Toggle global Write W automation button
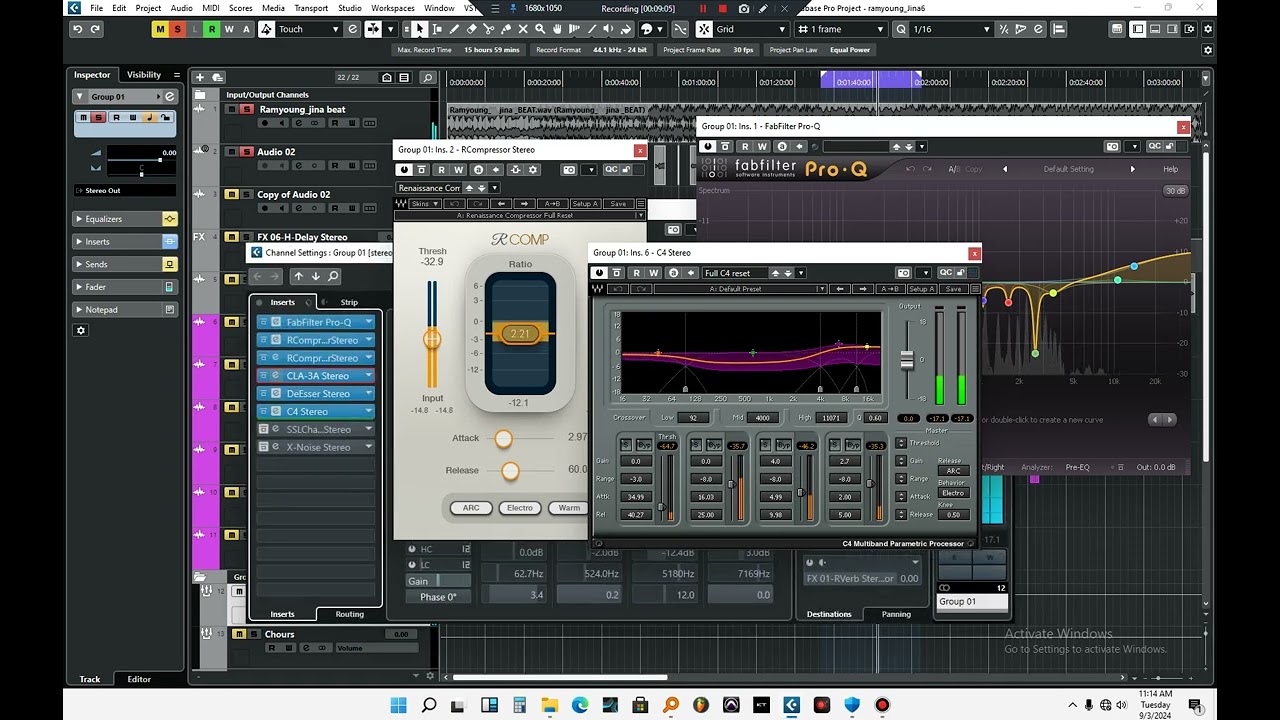1280x720 pixels. 229,29
